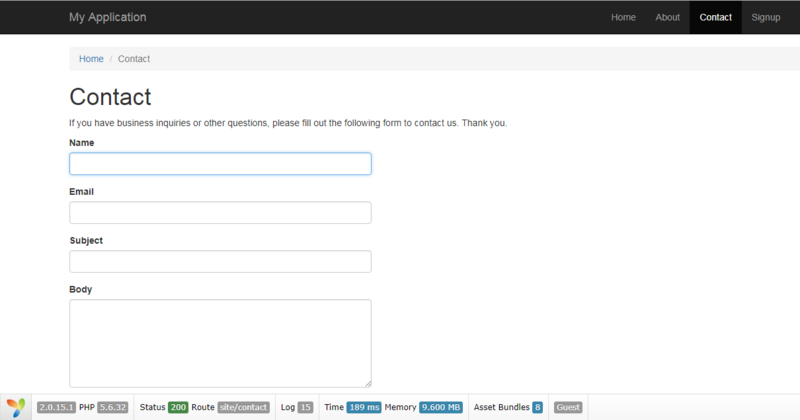This screenshot has width=800, height=420.
Task: Click the Time 189 ms badge
Action: point(364,408)
